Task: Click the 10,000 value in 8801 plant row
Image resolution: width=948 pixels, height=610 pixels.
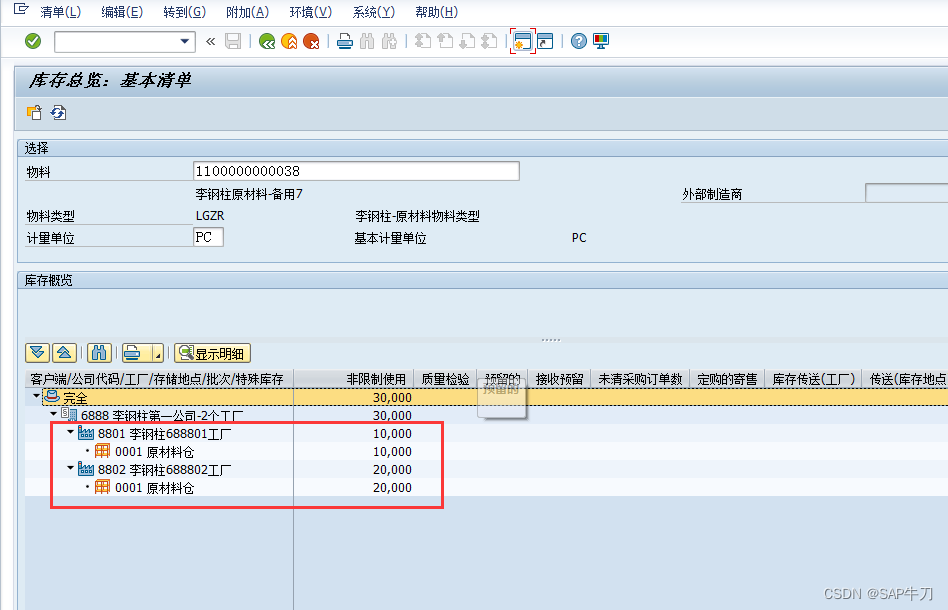Action: 392,434
